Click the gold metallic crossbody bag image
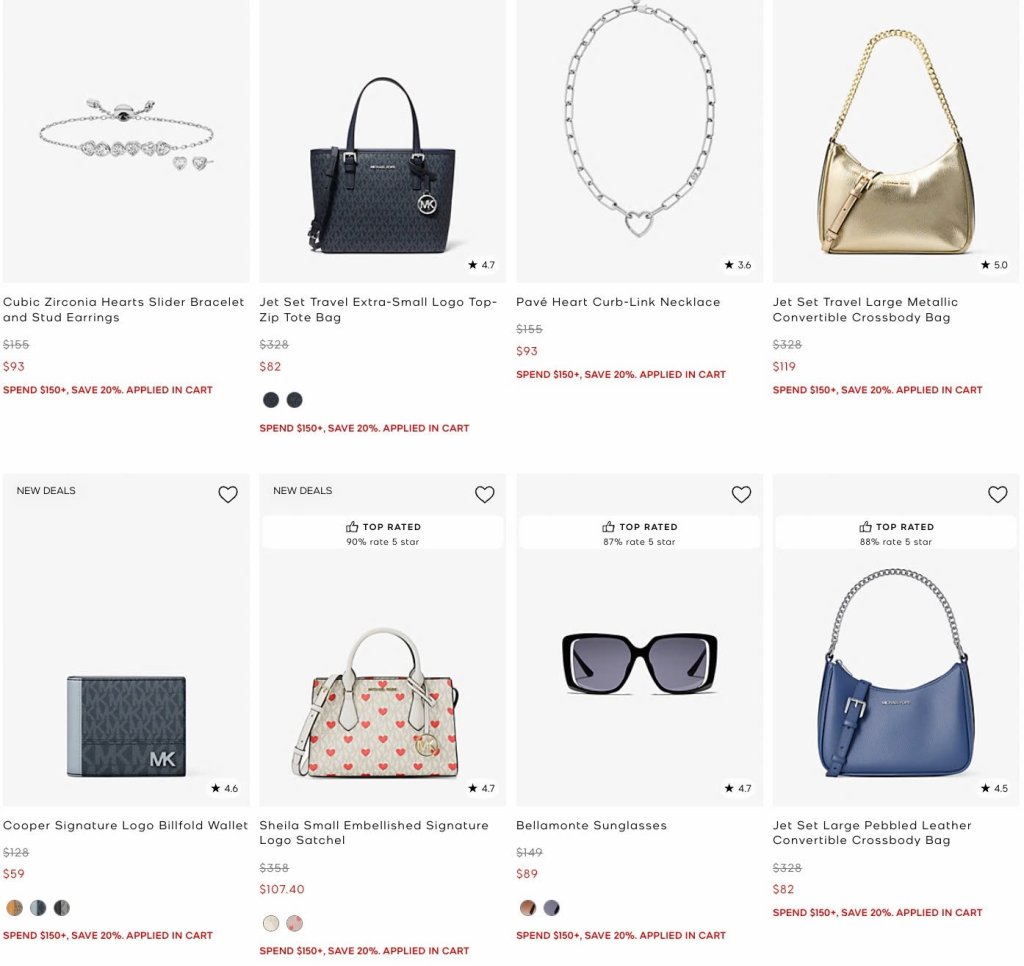 coord(896,142)
